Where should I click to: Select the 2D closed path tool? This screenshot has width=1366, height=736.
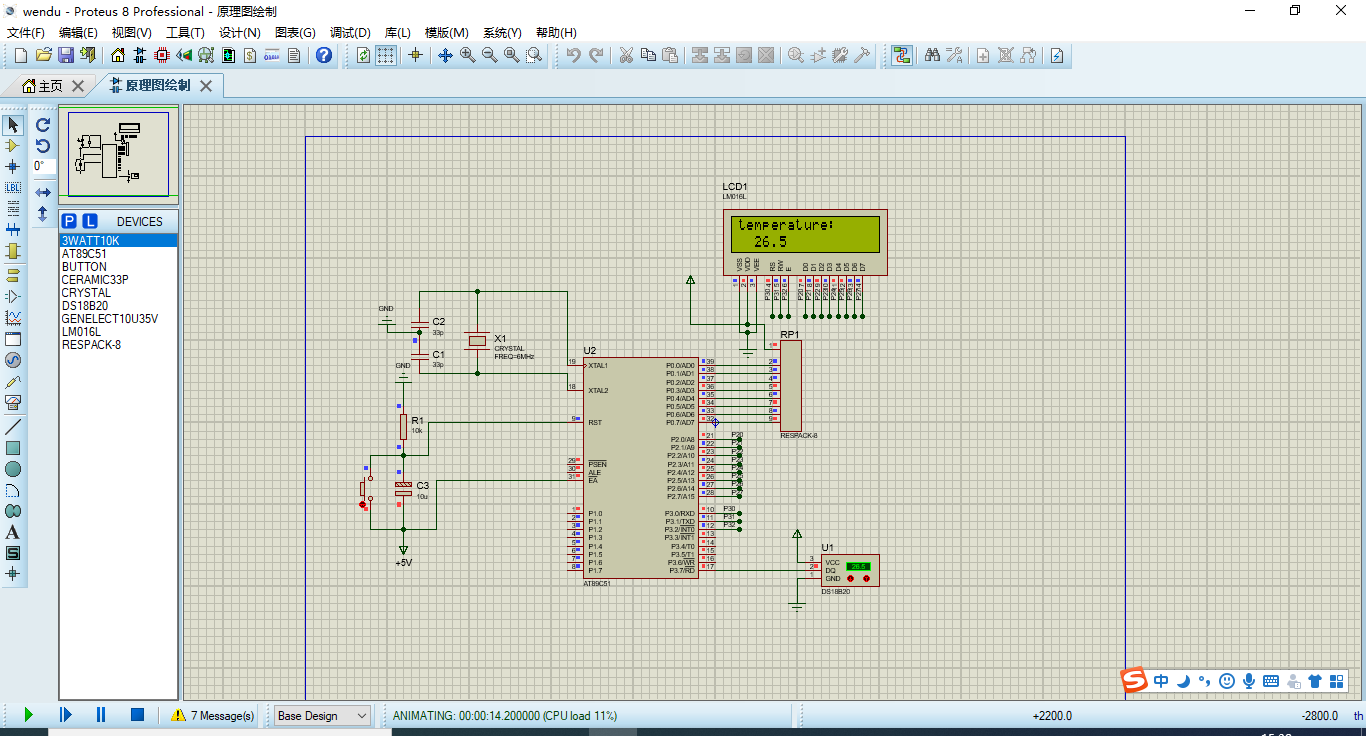pyautogui.click(x=13, y=511)
